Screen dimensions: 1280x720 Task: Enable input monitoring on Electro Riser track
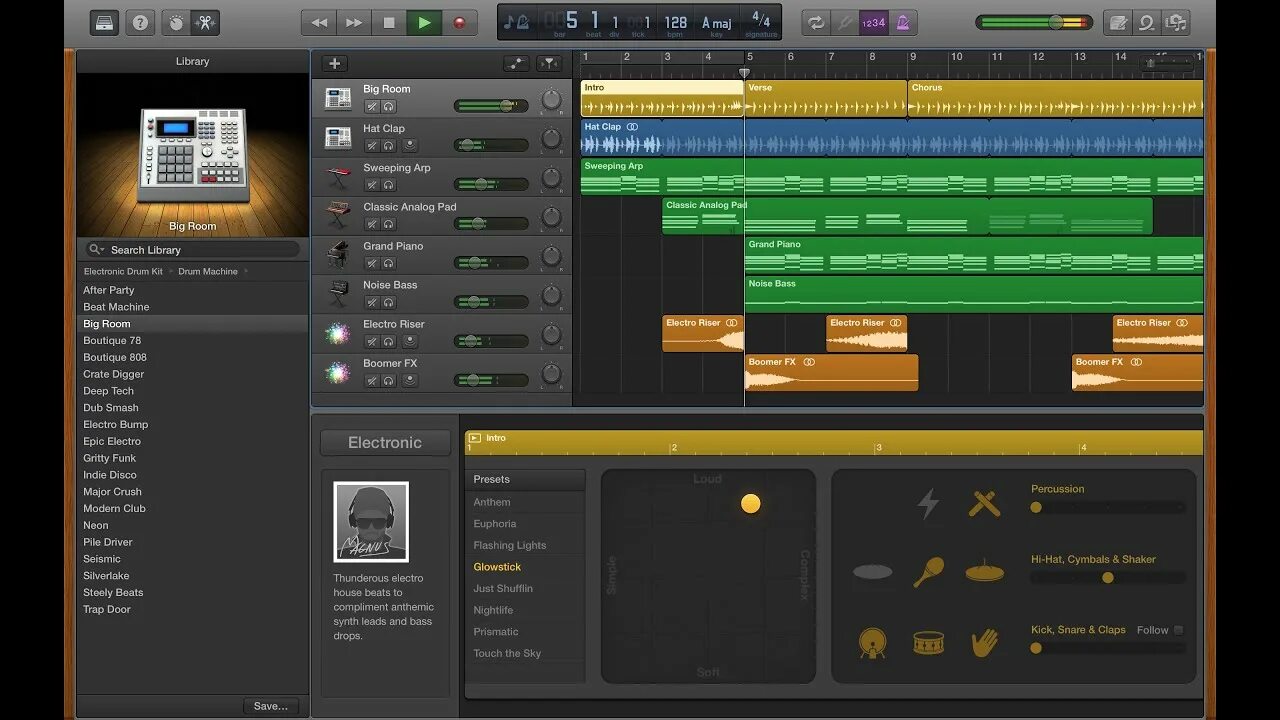[409, 341]
